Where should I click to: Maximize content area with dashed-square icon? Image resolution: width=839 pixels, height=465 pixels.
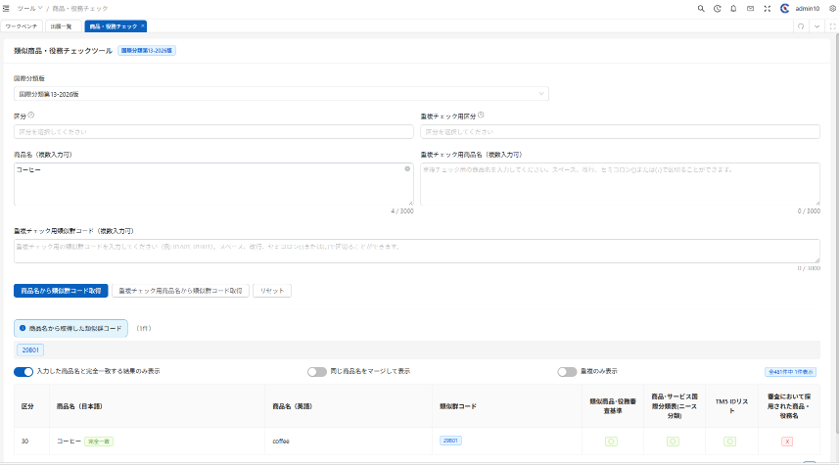833,26
